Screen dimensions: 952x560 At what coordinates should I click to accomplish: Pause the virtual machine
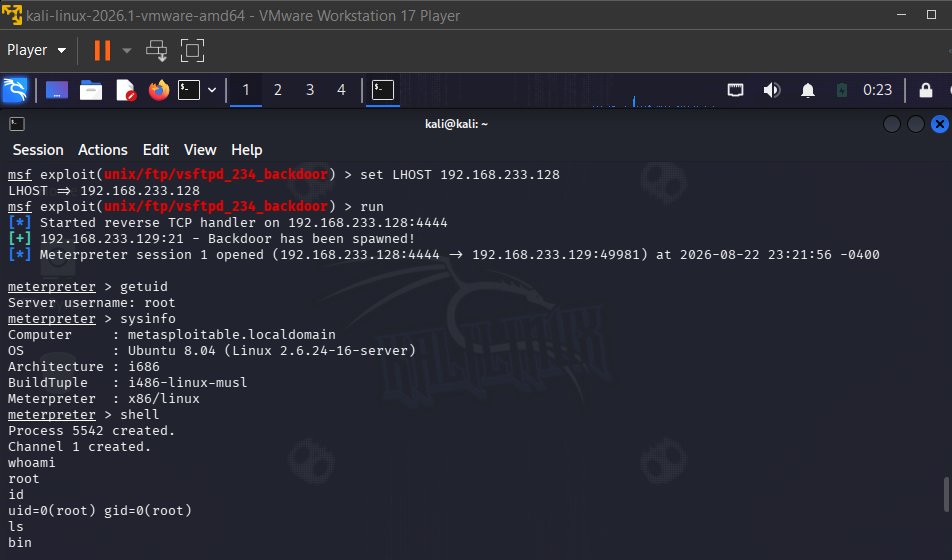(x=102, y=50)
